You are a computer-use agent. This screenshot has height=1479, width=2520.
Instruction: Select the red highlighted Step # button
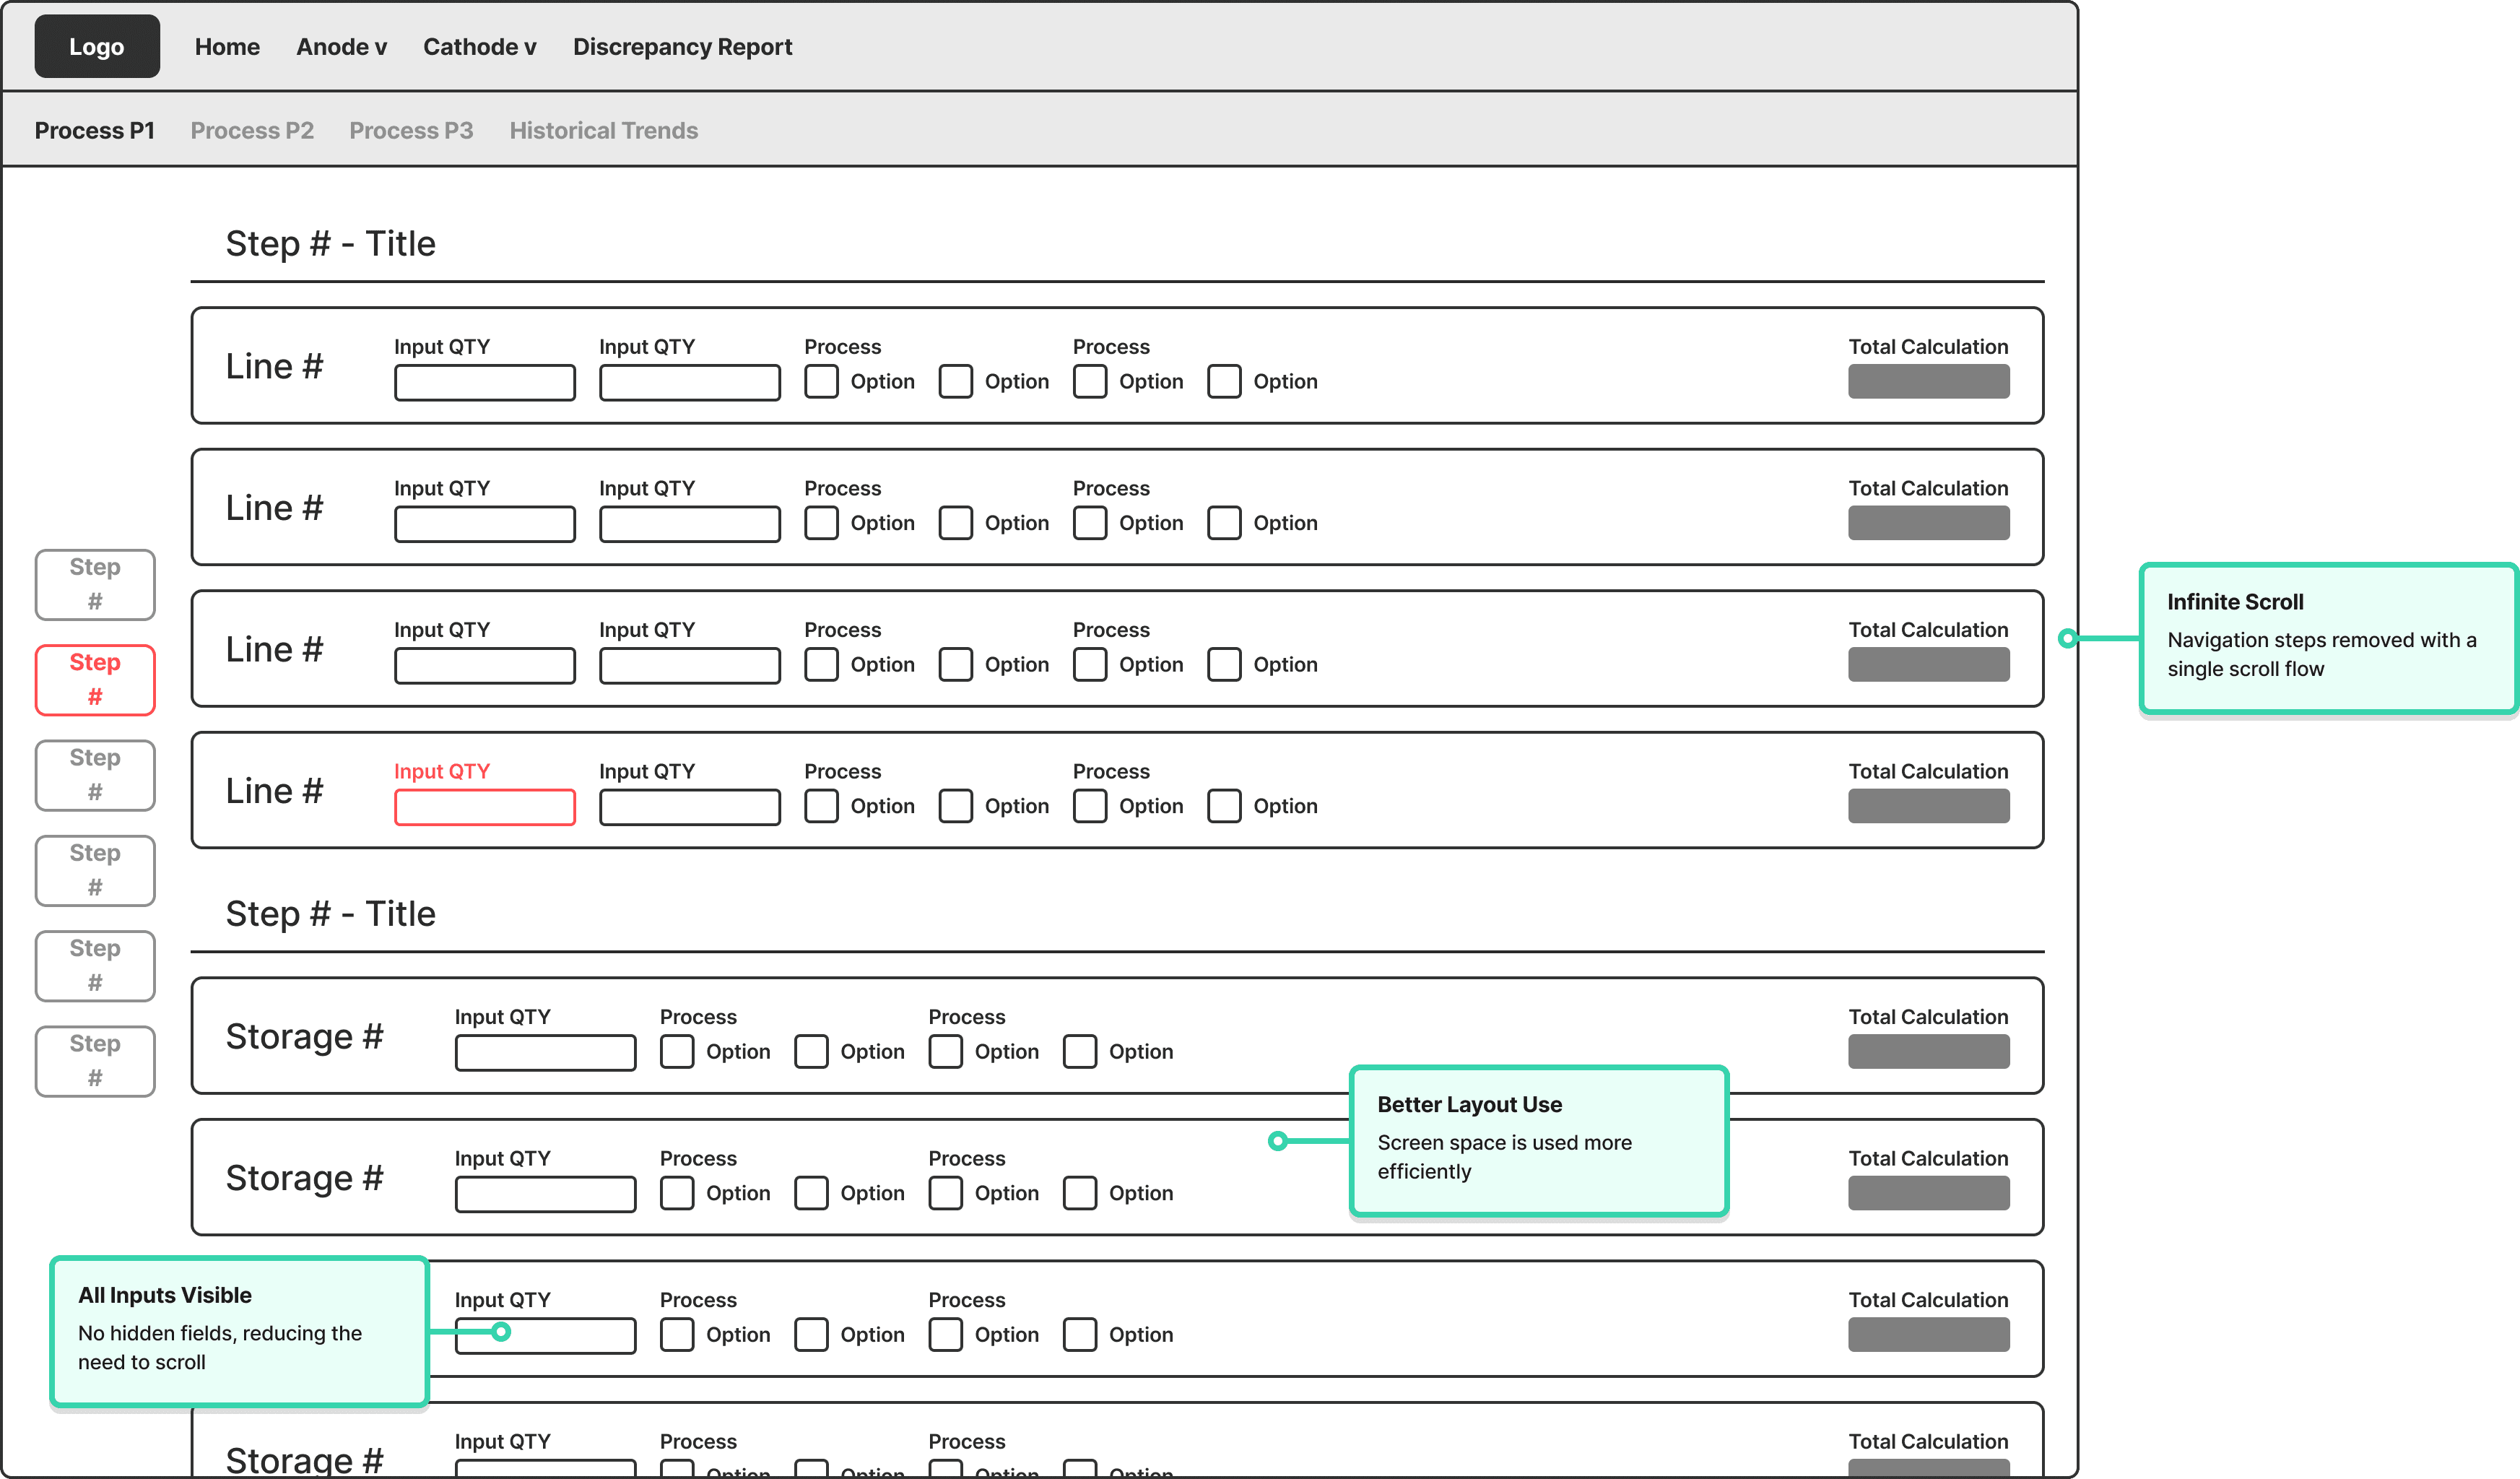[x=95, y=679]
